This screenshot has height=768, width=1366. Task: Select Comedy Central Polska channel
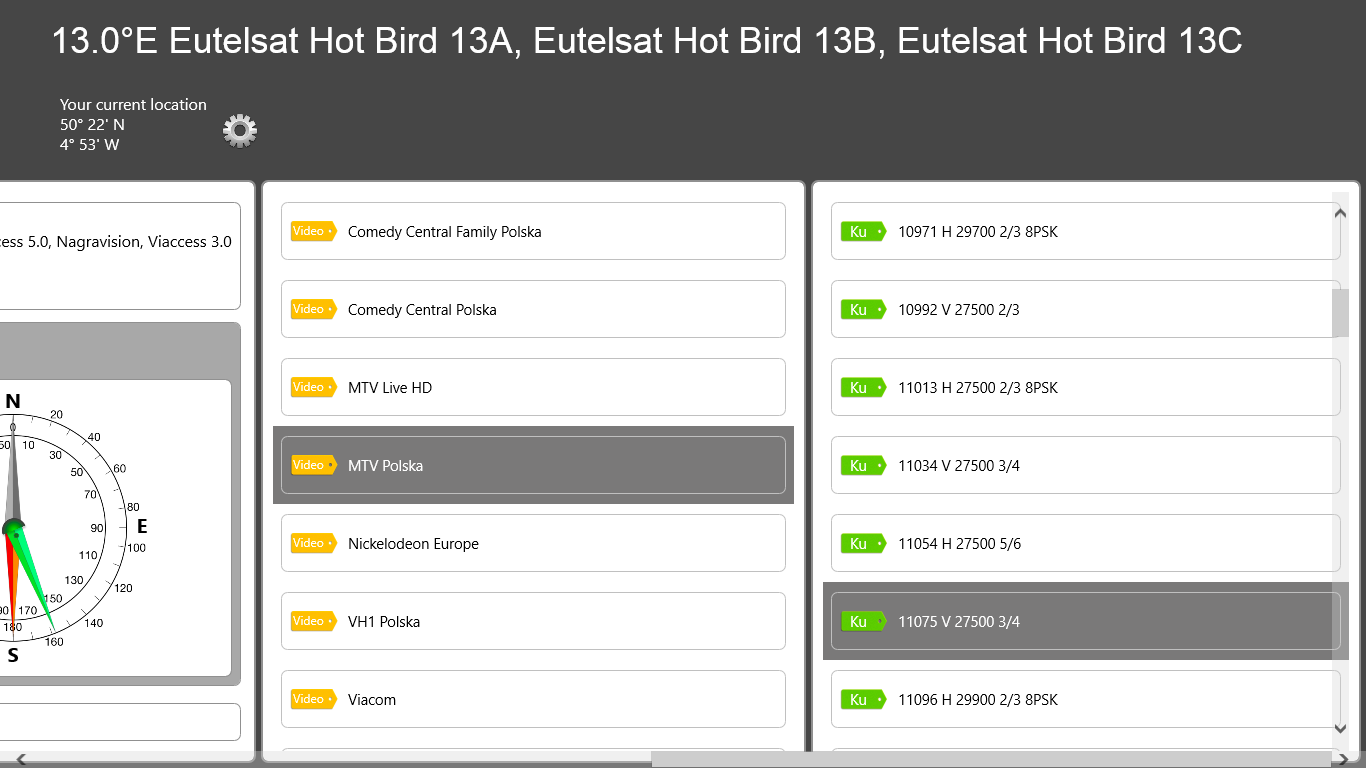tap(532, 309)
